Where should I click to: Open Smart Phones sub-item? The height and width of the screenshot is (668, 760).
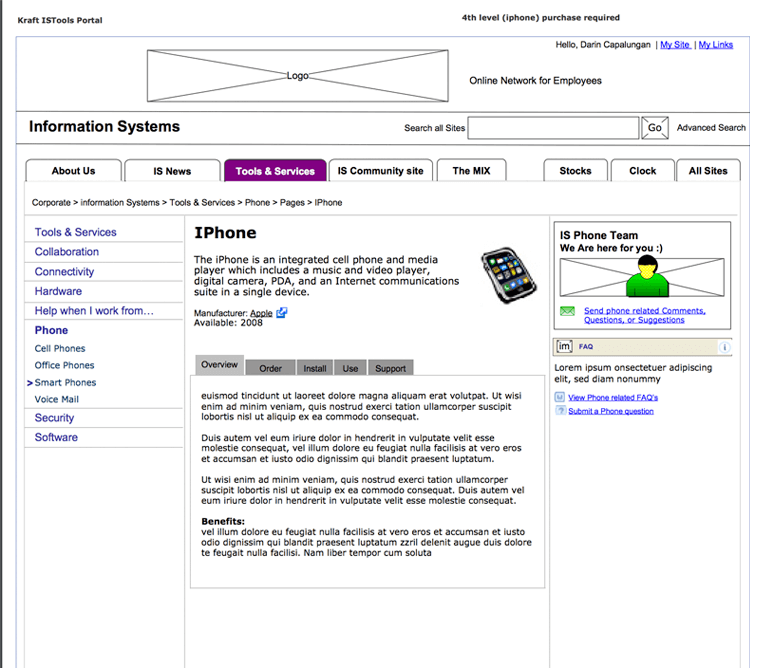tap(65, 382)
